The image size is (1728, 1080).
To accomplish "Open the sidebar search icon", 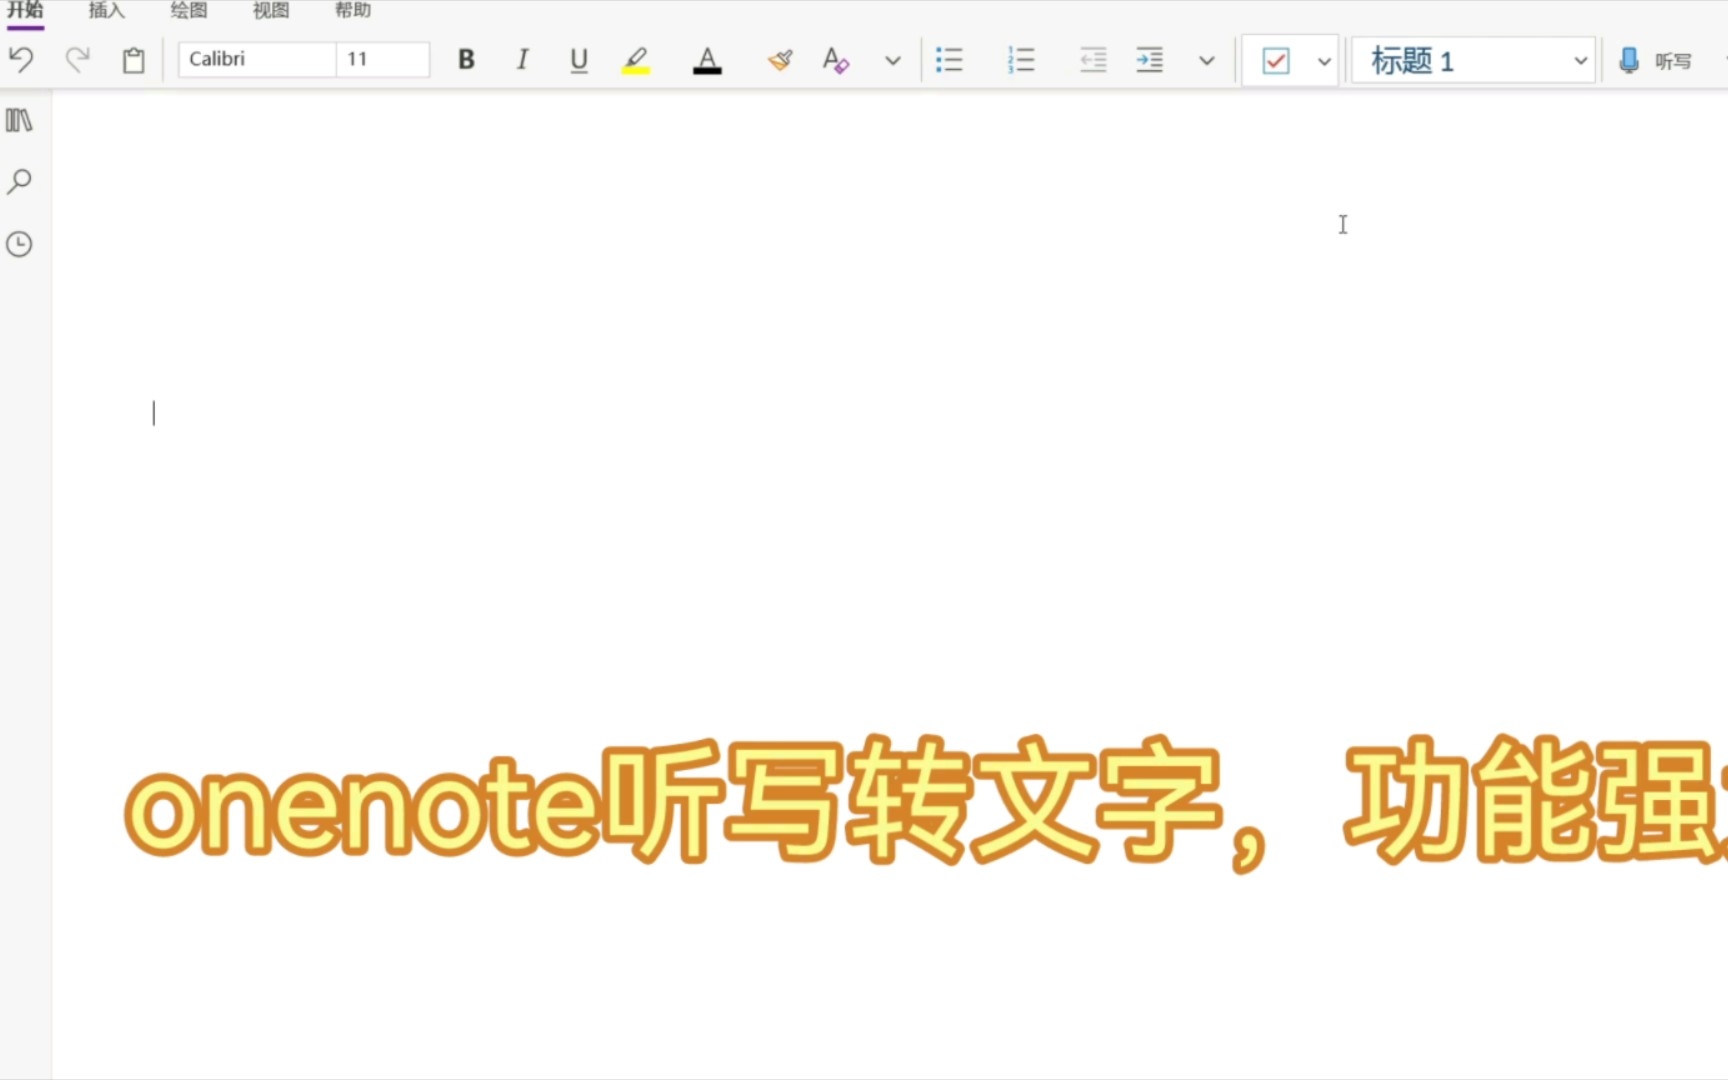I will tap(19, 181).
